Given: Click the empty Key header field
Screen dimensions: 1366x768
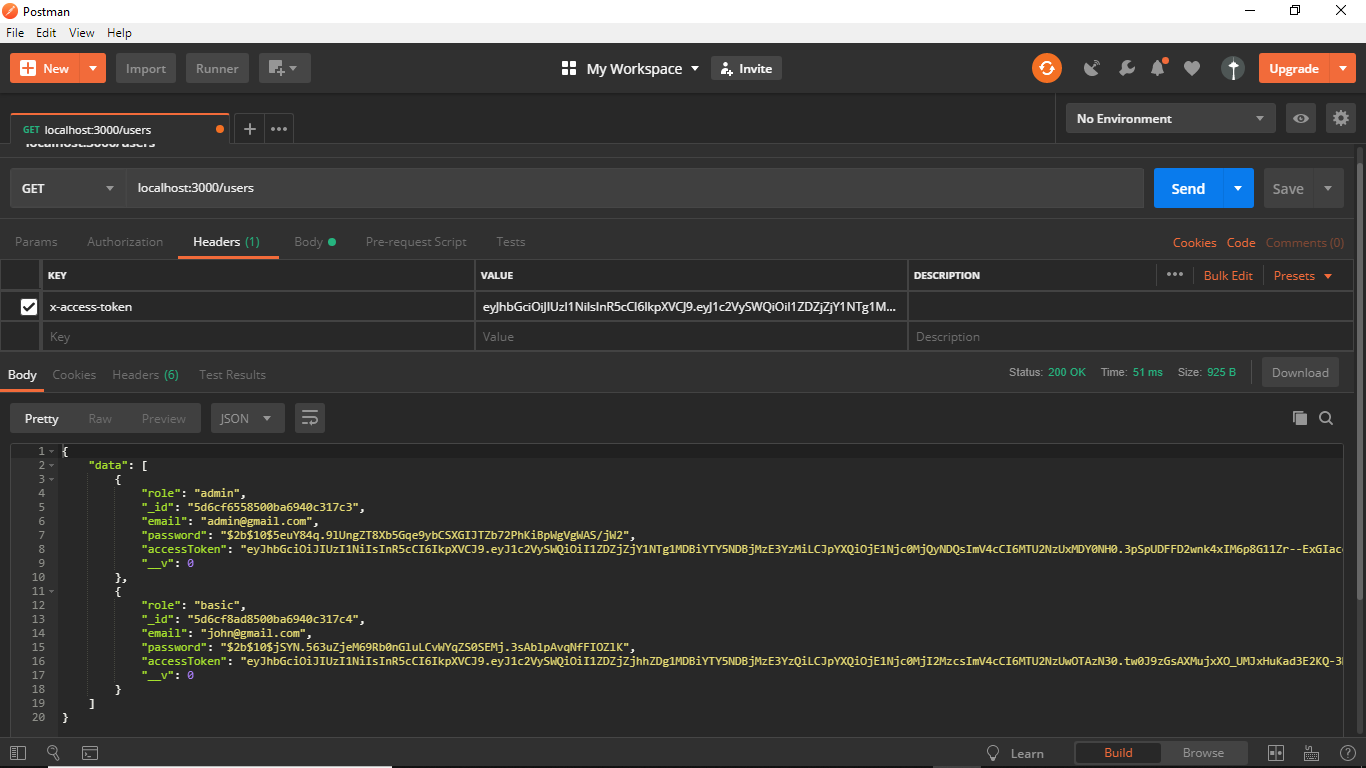Looking at the screenshot, I should (x=258, y=337).
